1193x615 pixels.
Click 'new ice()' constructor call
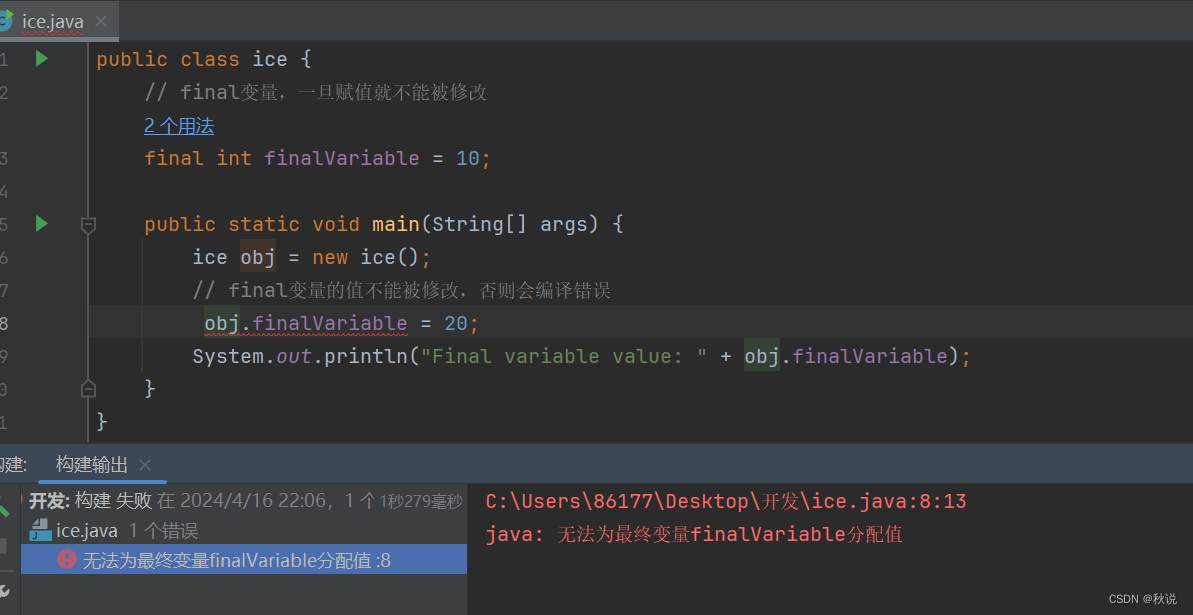365,257
